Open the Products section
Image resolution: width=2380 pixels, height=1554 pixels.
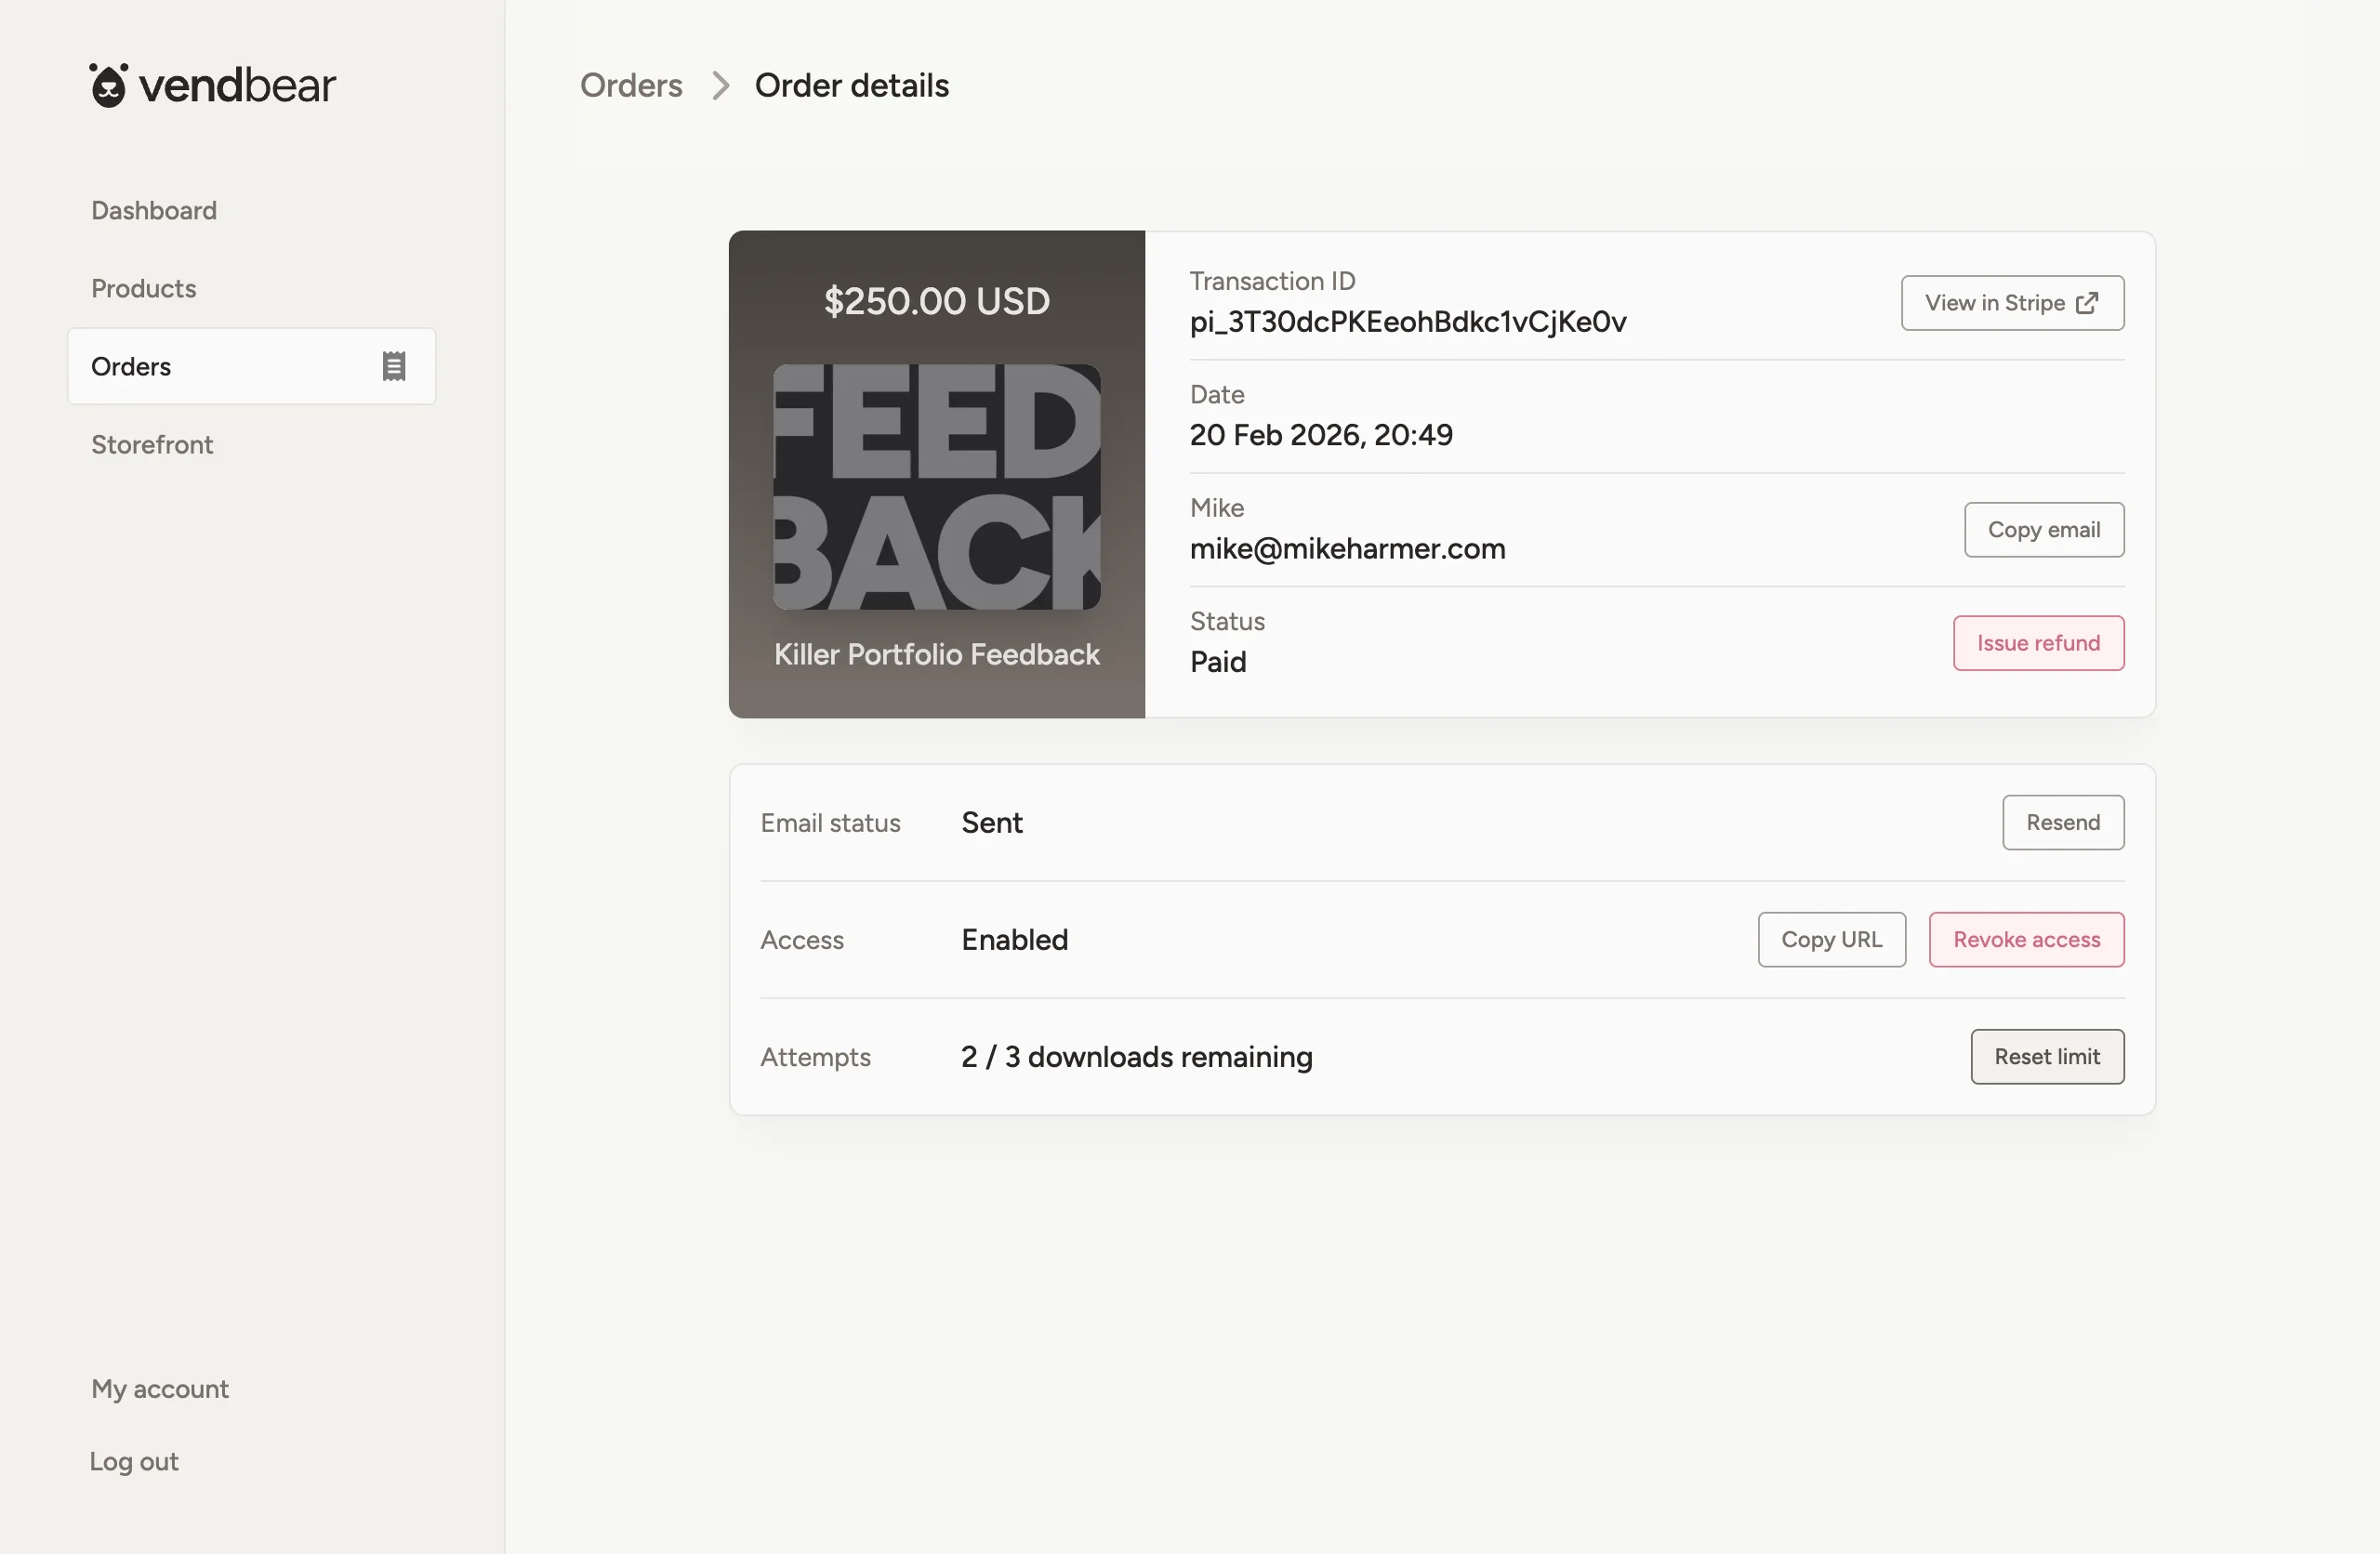[x=144, y=288]
